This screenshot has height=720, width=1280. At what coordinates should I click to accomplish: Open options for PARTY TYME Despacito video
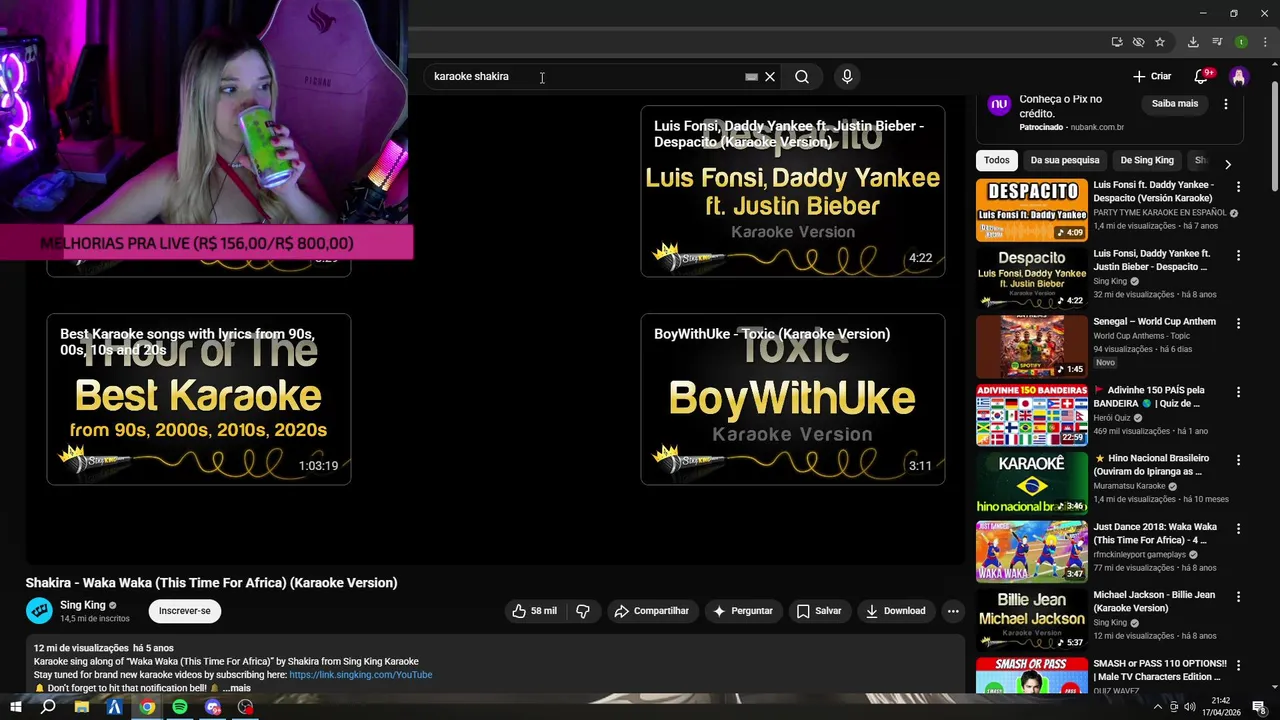(1238, 187)
